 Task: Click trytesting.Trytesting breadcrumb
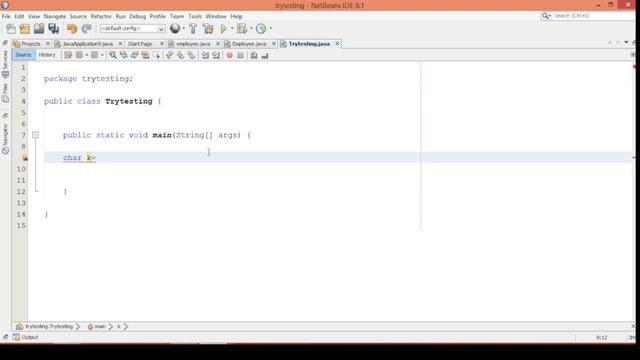pyautogui.click(x=45, y=327)
